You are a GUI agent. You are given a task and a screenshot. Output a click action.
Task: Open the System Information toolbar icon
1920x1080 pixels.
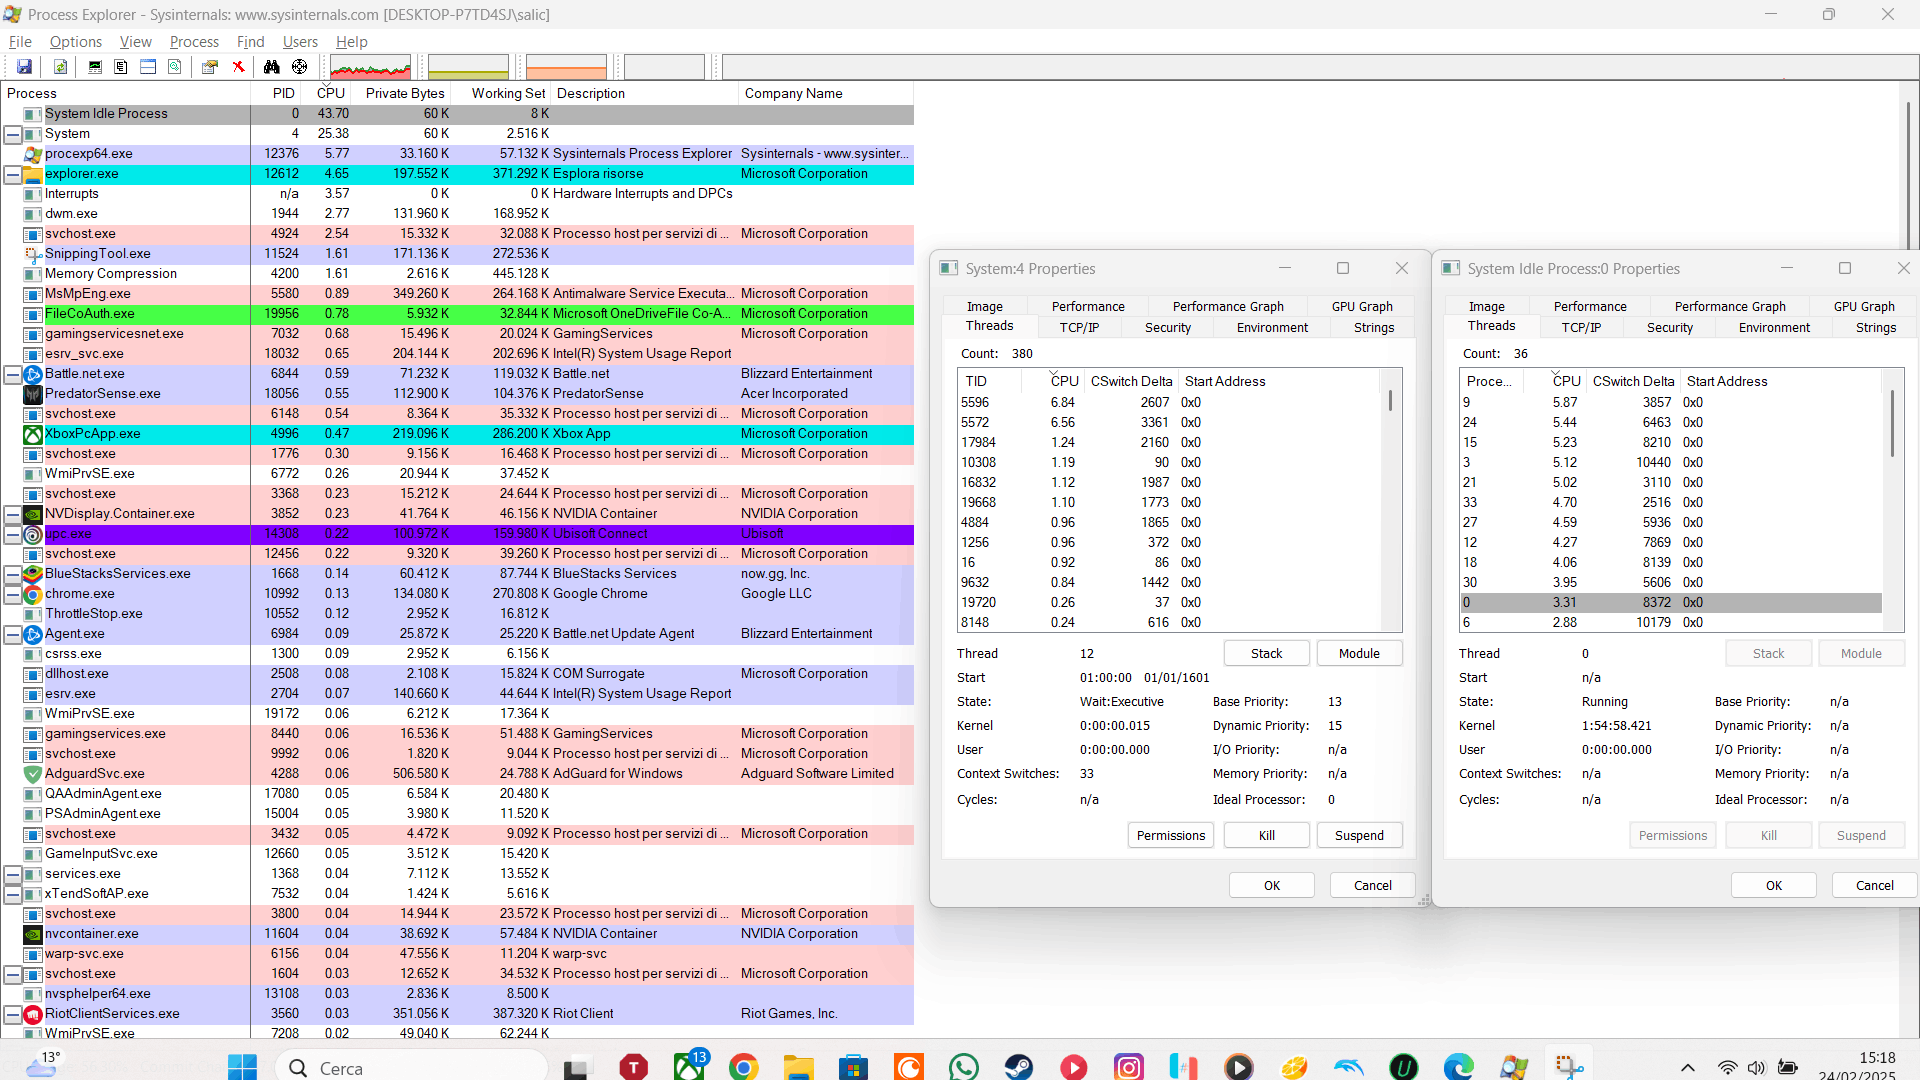tap(95, 67)
